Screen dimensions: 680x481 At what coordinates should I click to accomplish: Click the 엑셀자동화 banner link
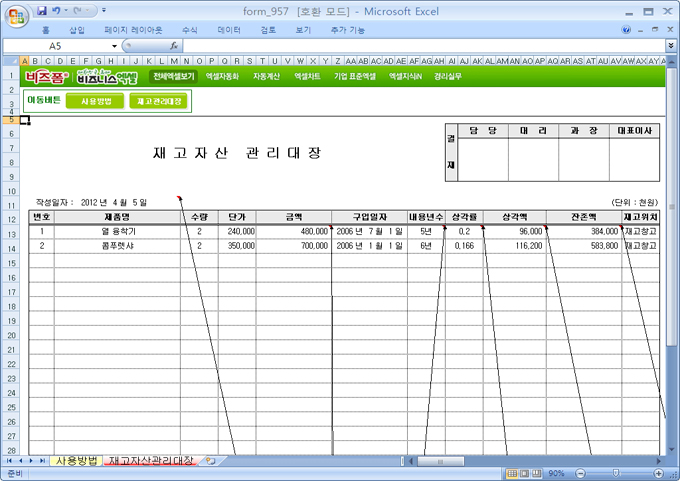point(222,76)
